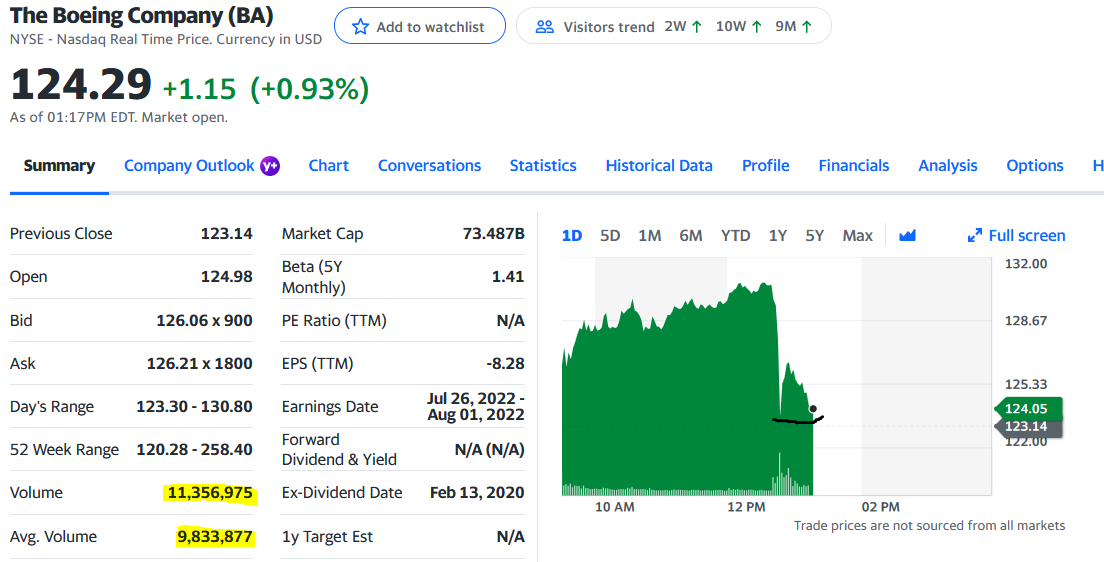Click the 125.33 price axis label
Image resolution: width=1104 pixels, height=562 pixels.
pyautogui.click(x=1027, y=384)
